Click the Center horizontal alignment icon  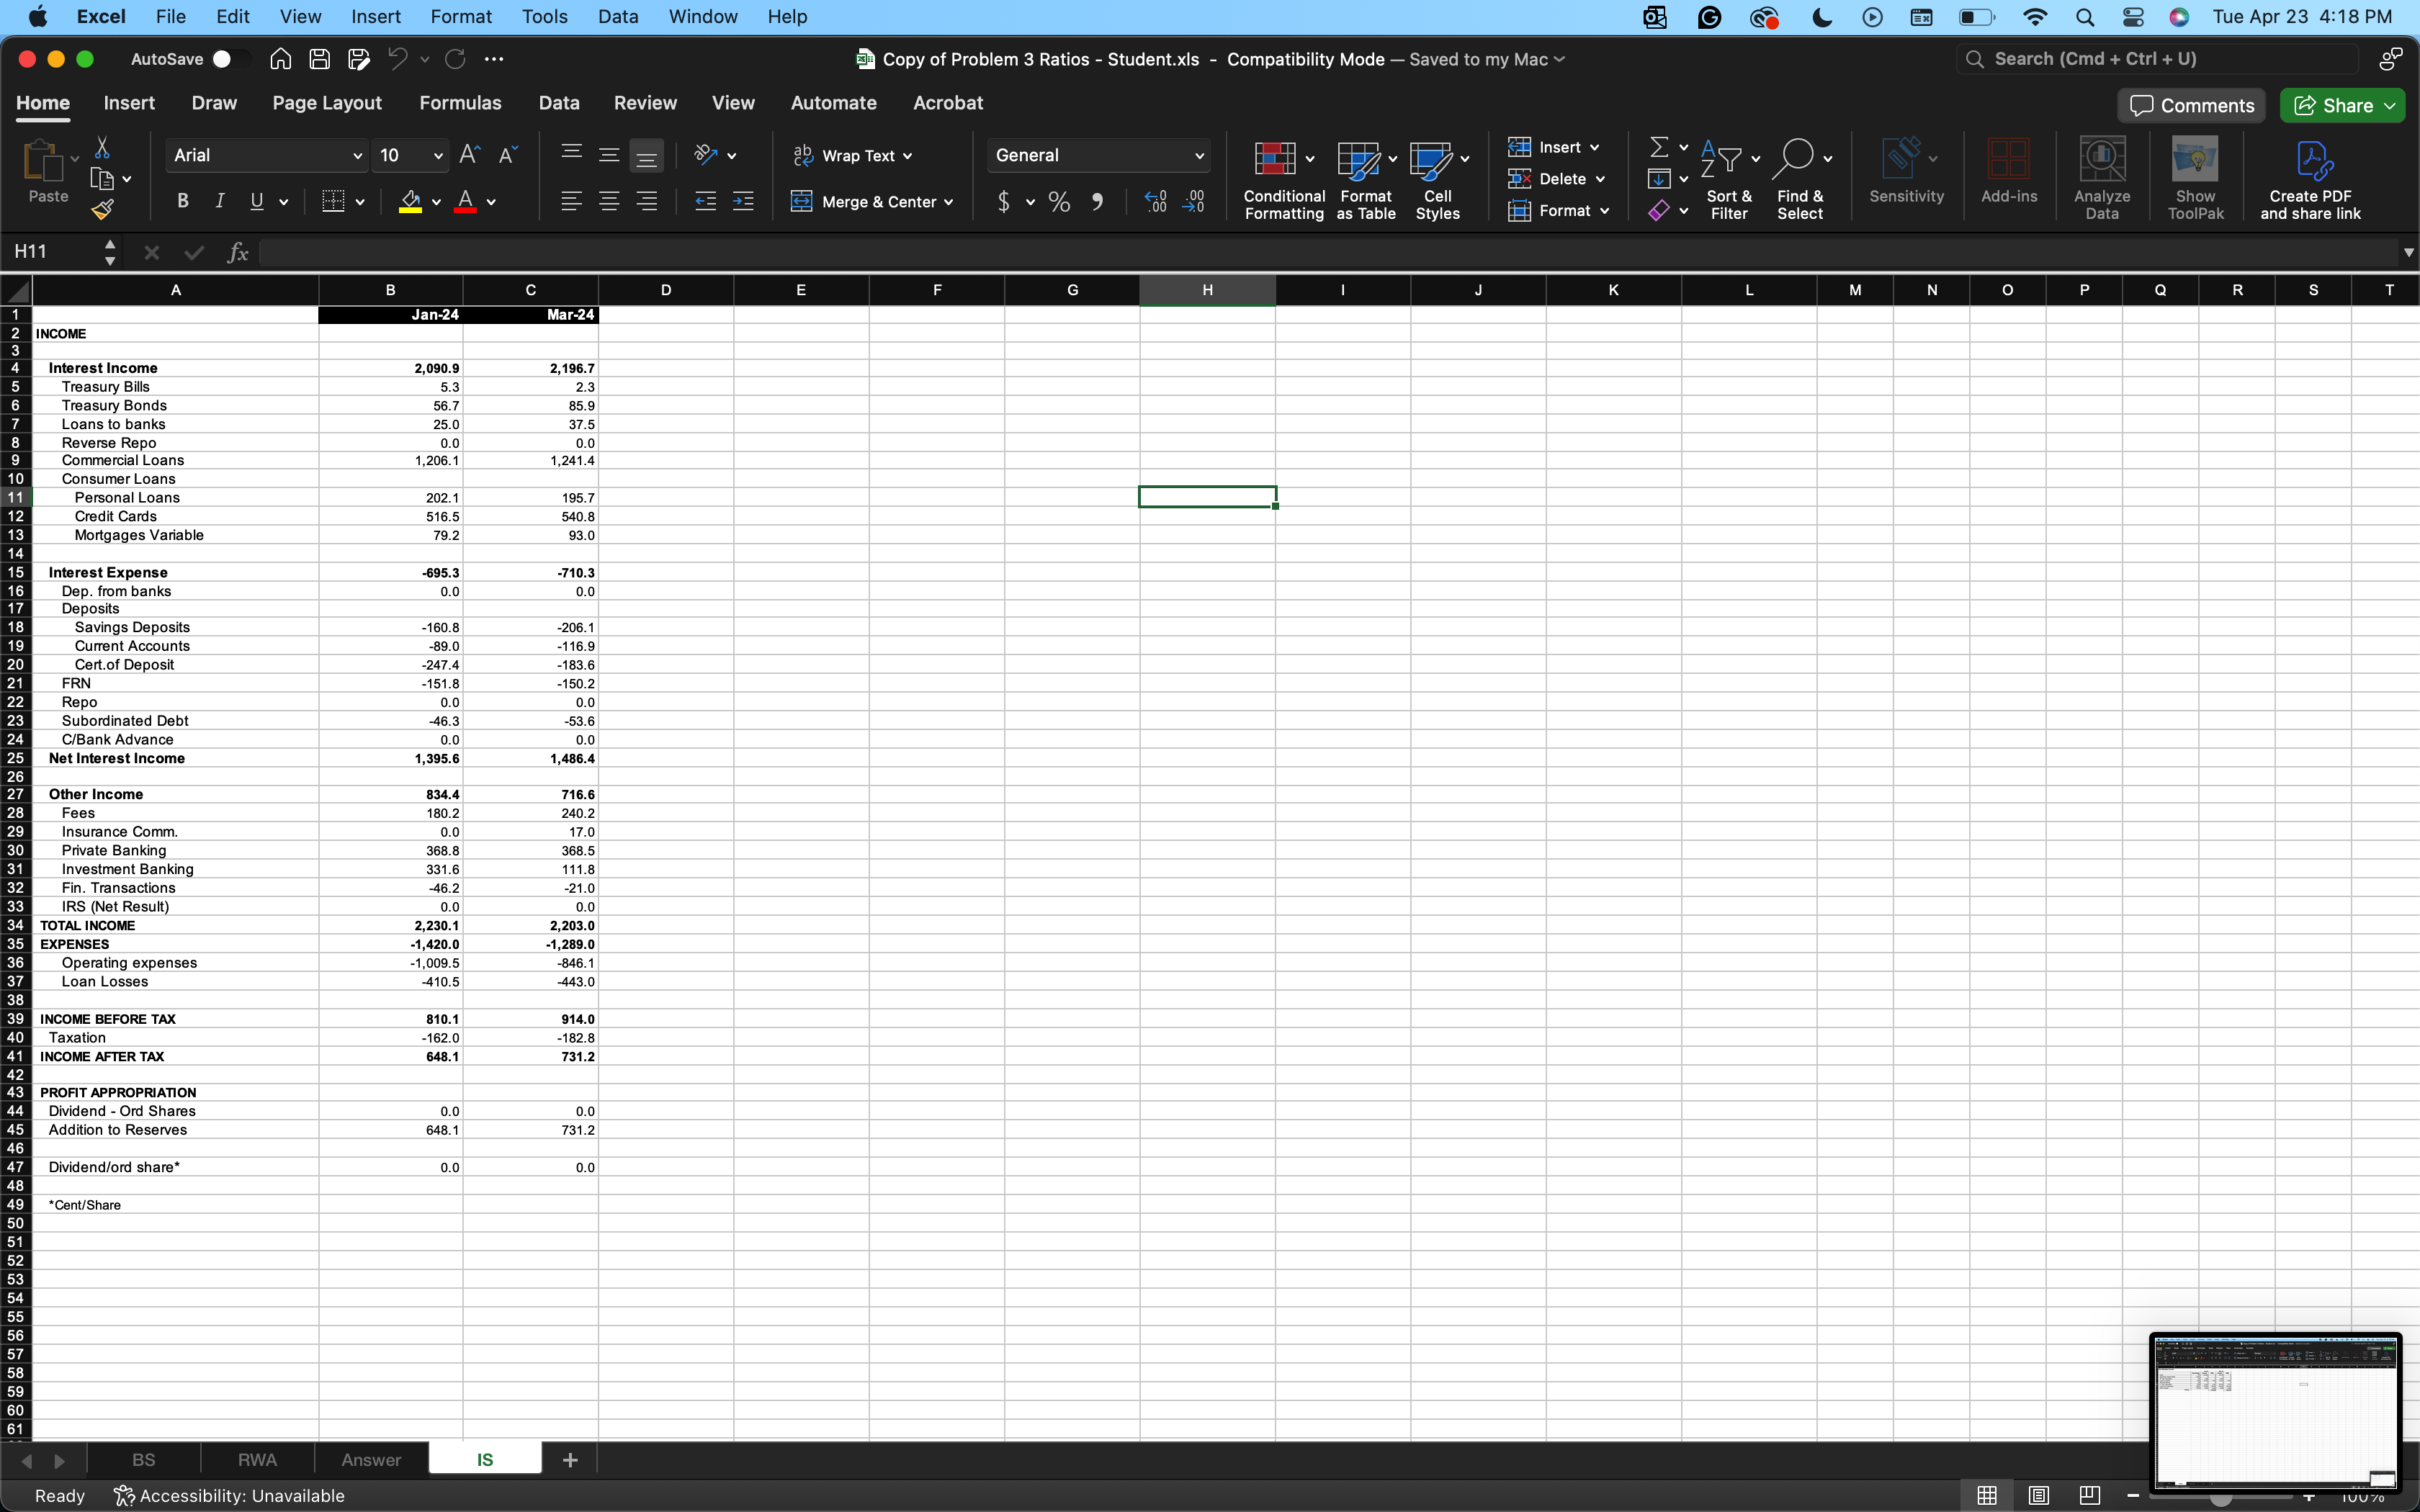609,202
